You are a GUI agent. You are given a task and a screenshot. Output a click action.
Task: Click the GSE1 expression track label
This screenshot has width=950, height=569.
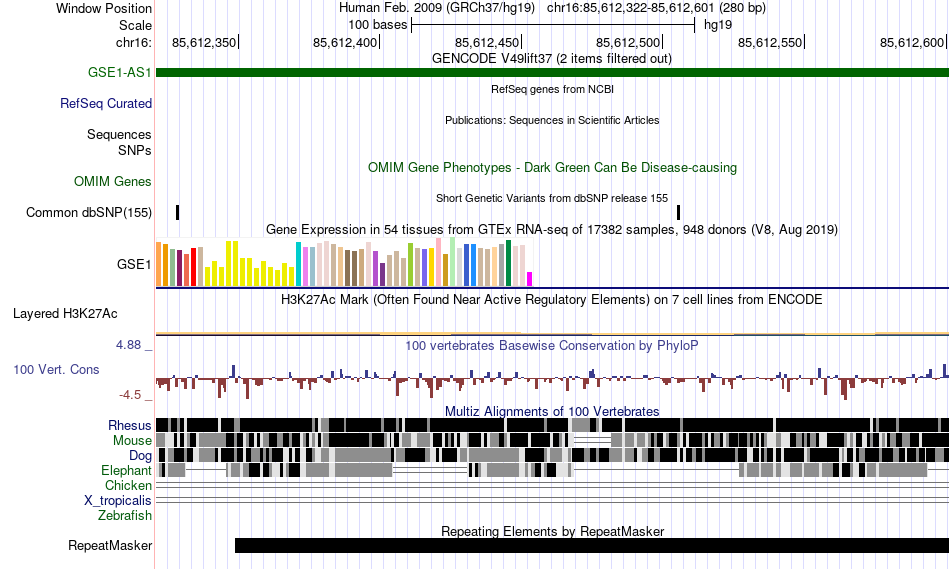tap(134, 264)
